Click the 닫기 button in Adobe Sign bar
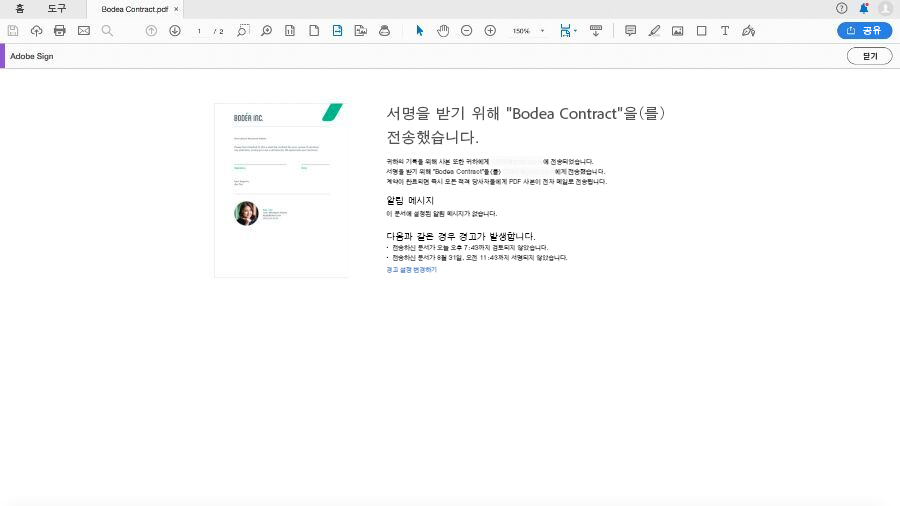900x506 pixels. tap(870, 56)
